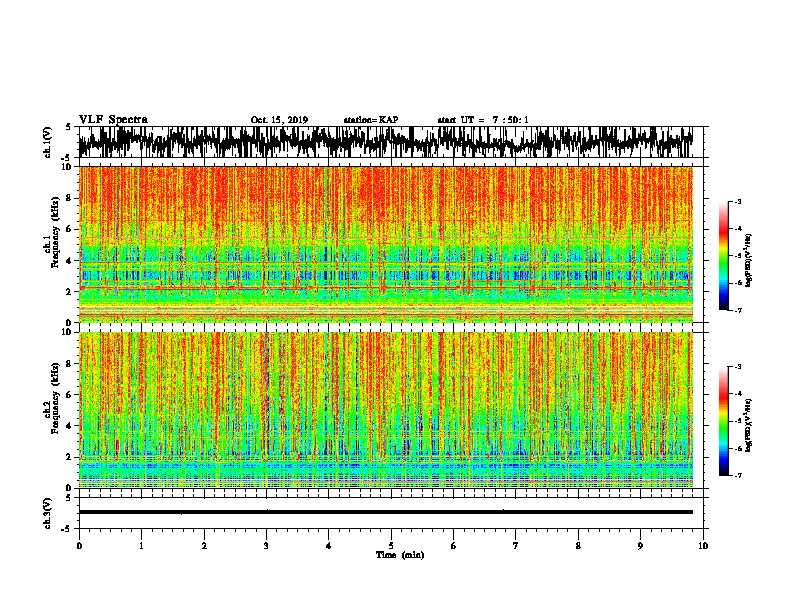Click the "8" kHz tick of ch.2 spectrogram
The image size is (792, 612).
pyautogui.click(x=69, y=364)
